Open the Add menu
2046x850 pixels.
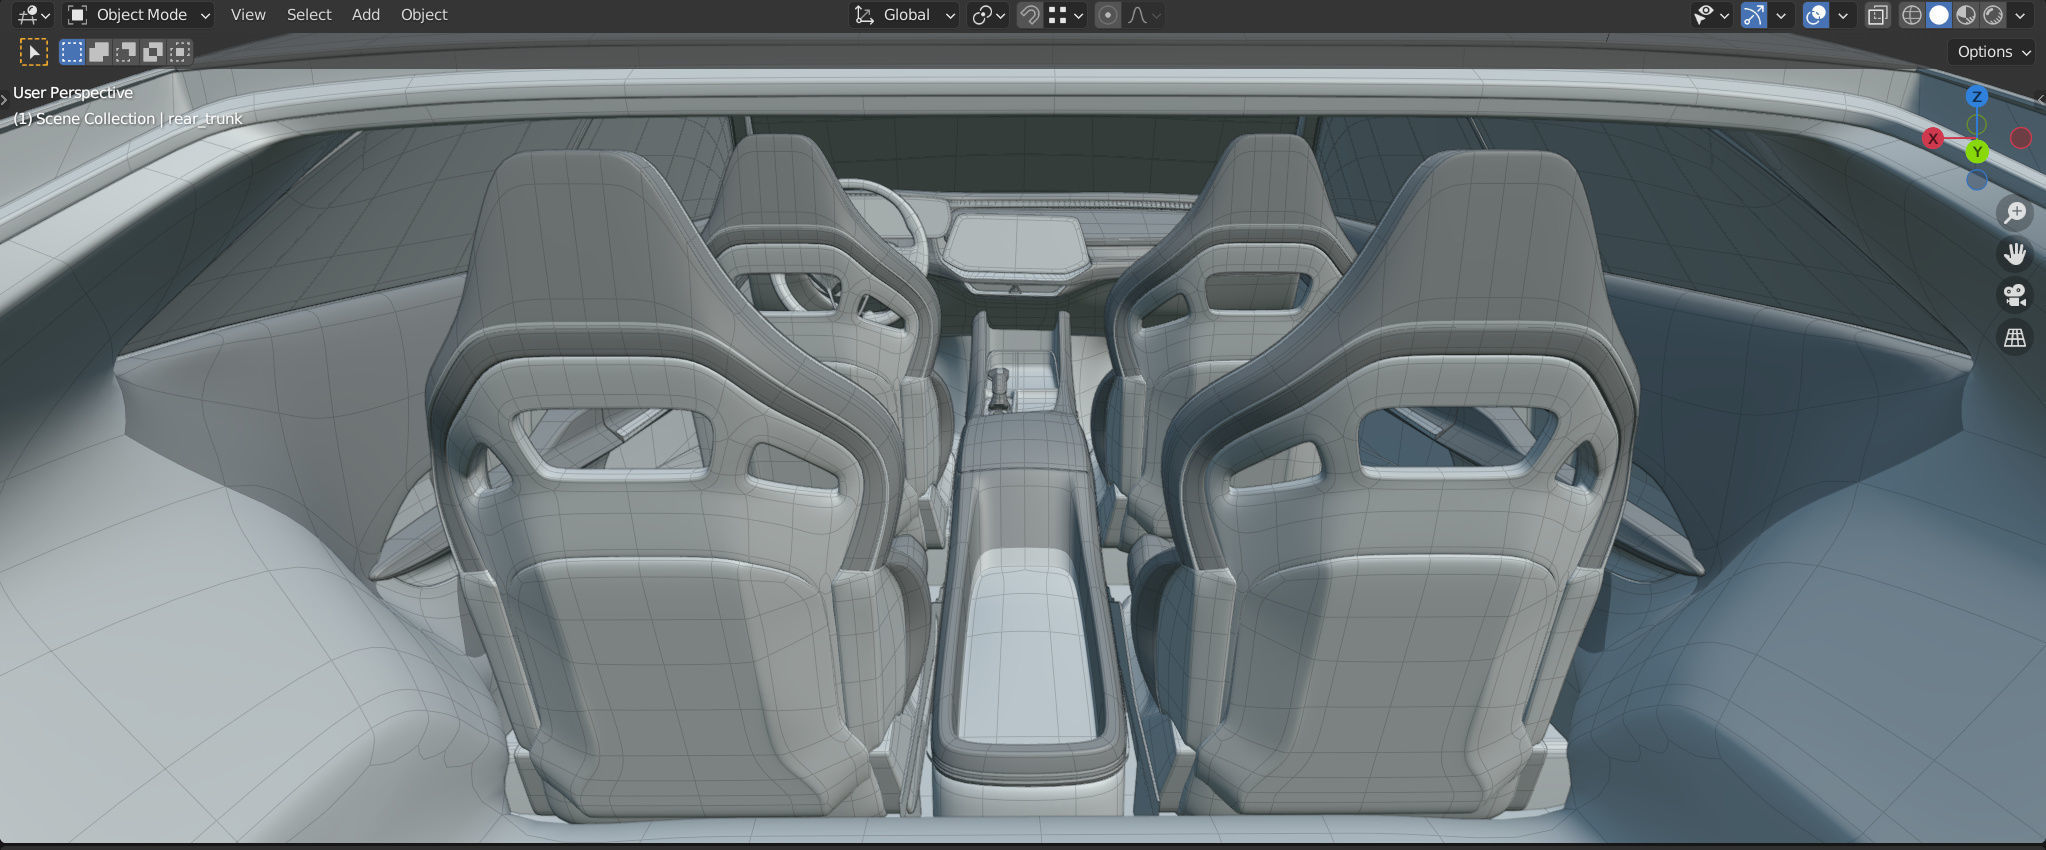pyautogui.click(x=366, y=15)
